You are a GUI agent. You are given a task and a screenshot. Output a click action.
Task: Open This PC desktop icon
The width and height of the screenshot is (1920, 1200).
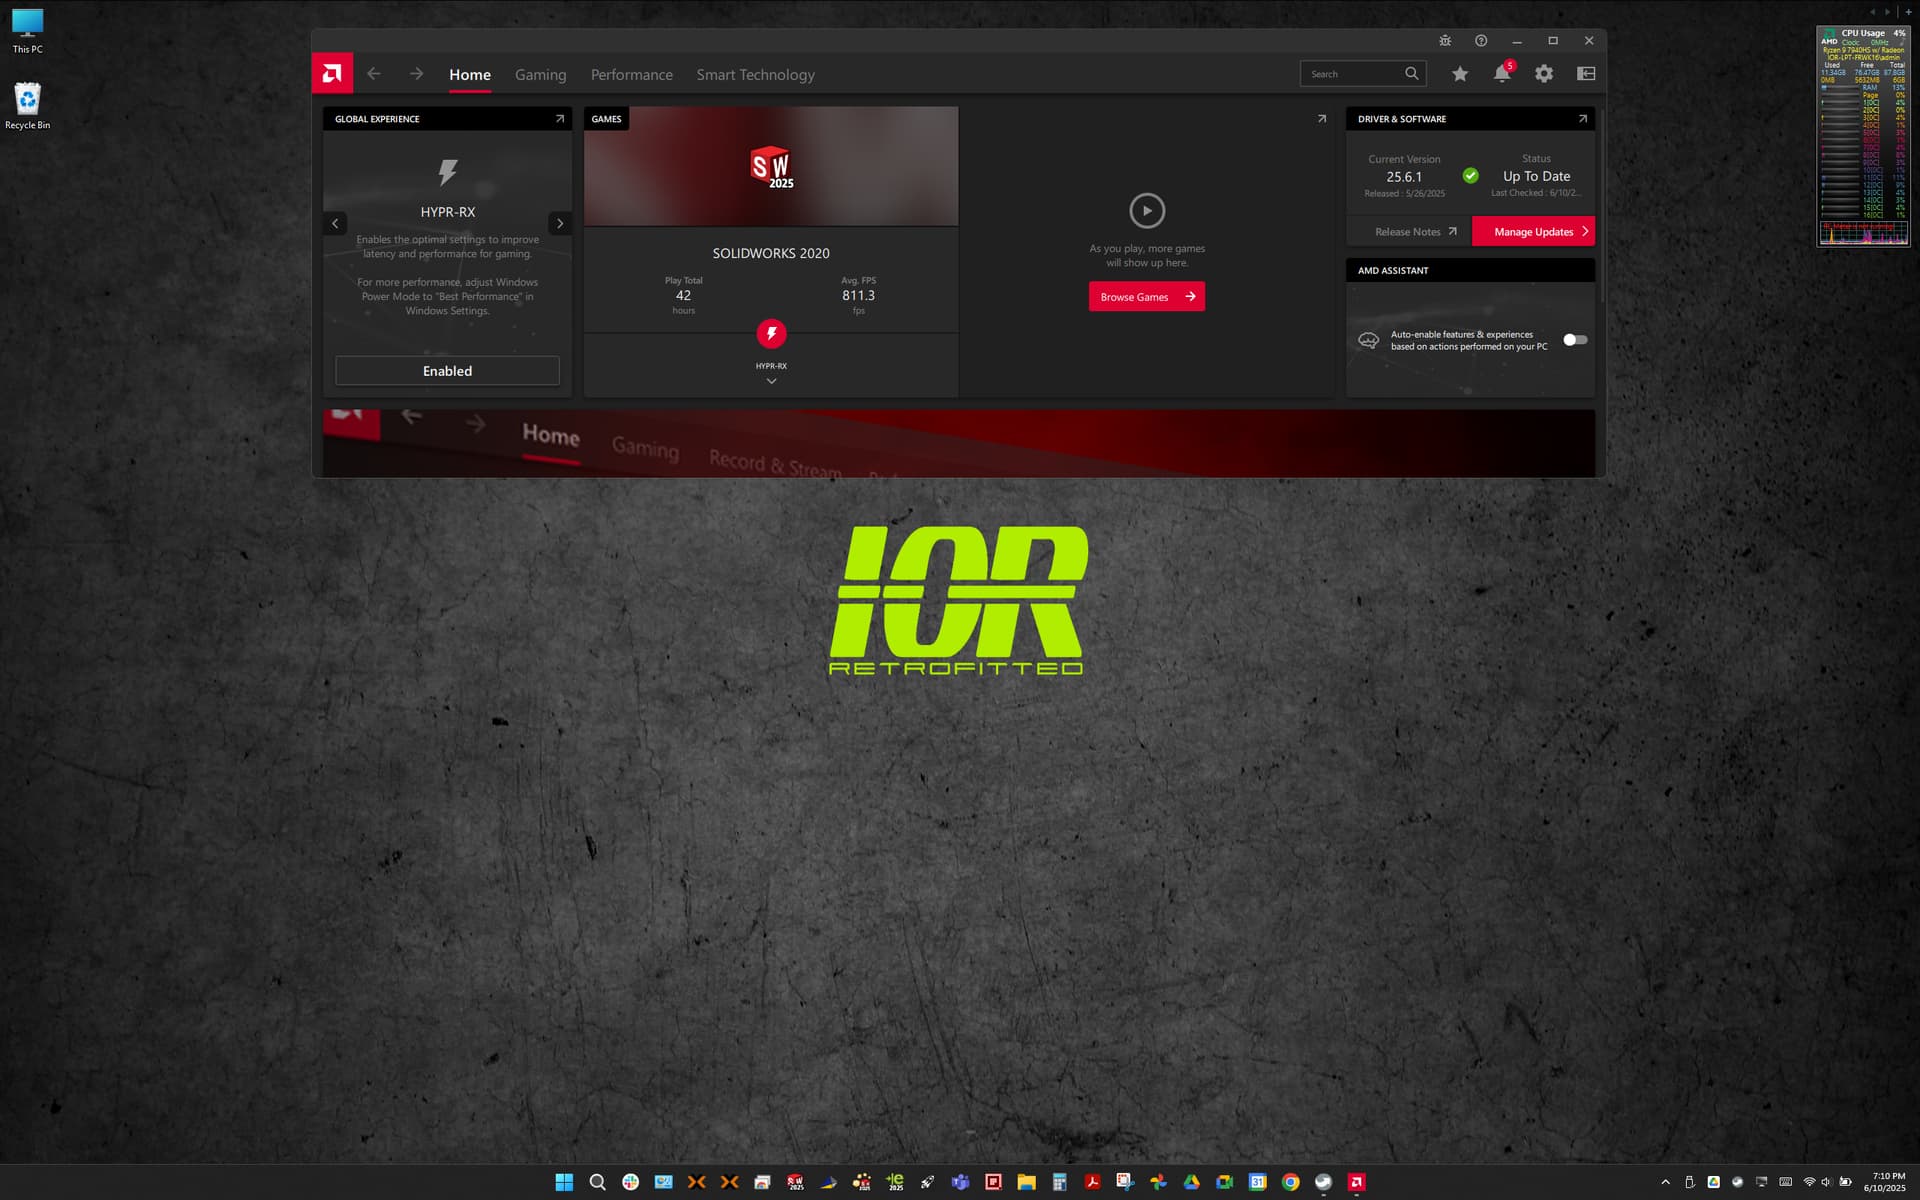point(27,31)
